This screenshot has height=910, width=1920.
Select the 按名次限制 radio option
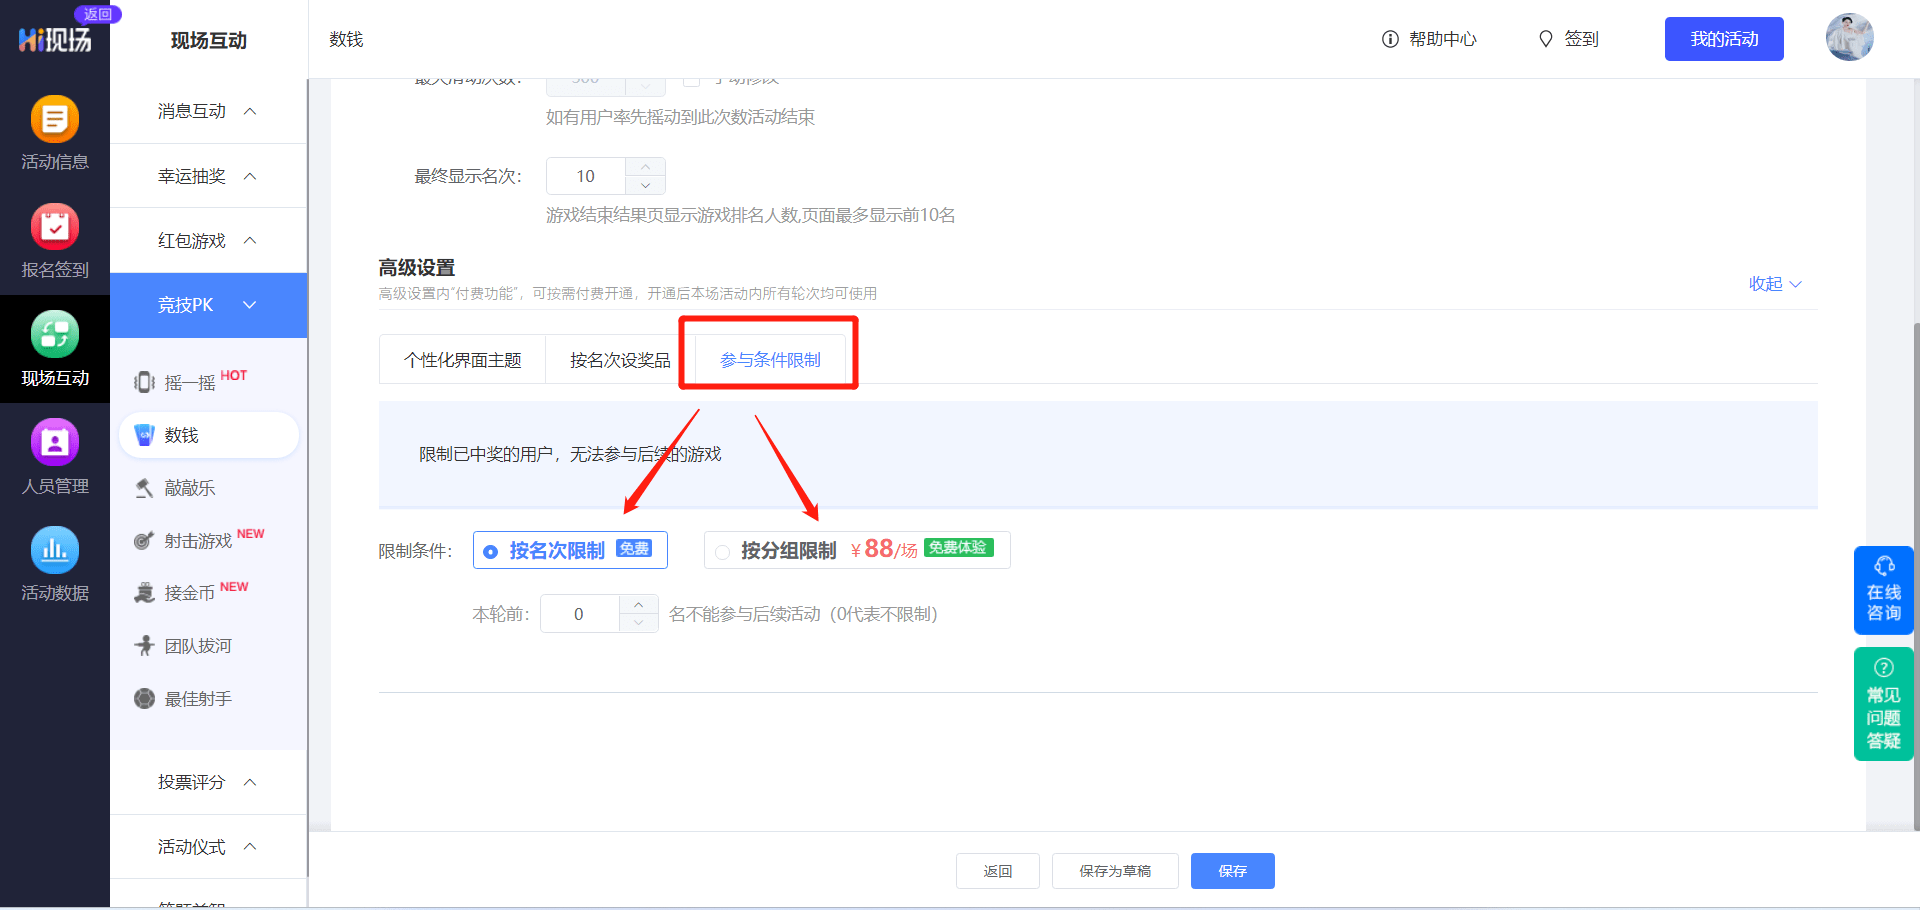[x=491, y=552]
